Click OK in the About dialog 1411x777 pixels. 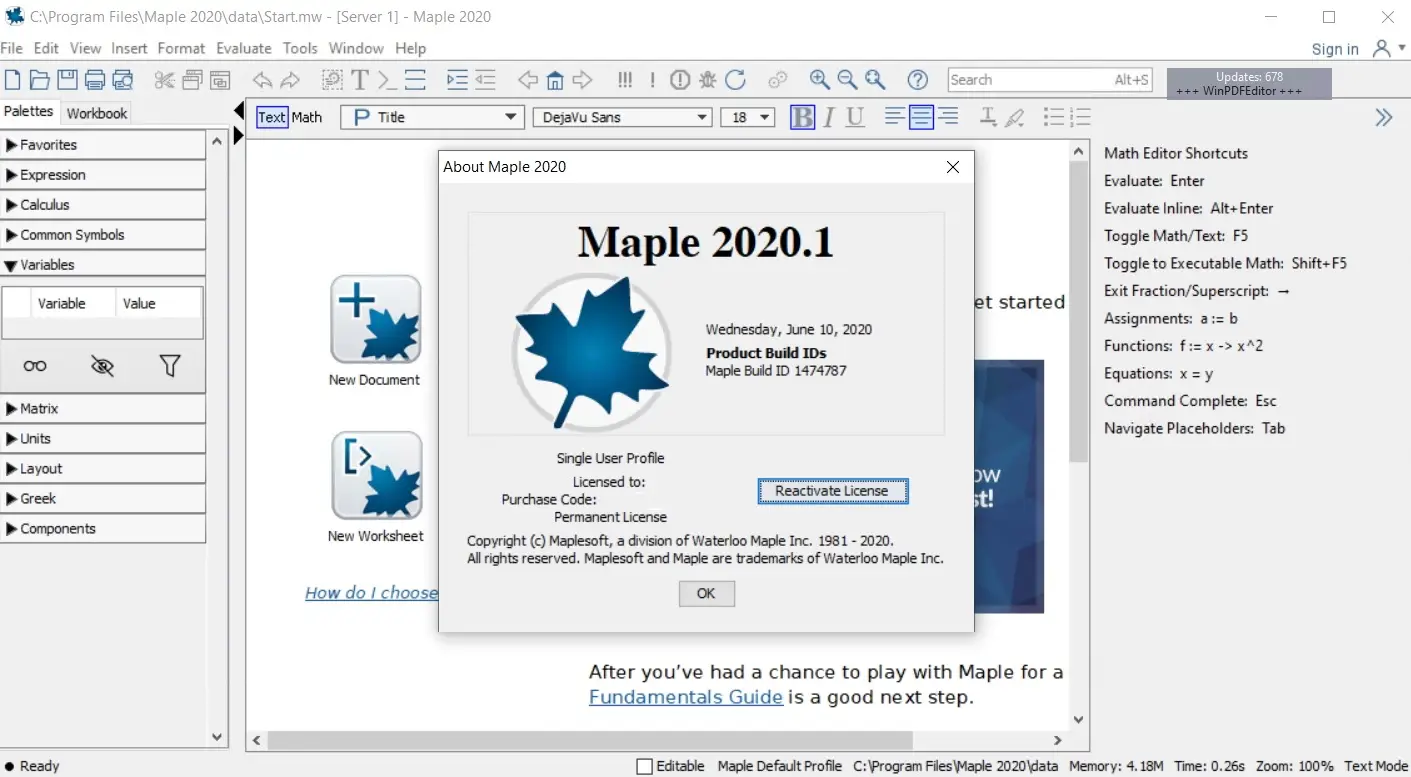click(706, 593)
